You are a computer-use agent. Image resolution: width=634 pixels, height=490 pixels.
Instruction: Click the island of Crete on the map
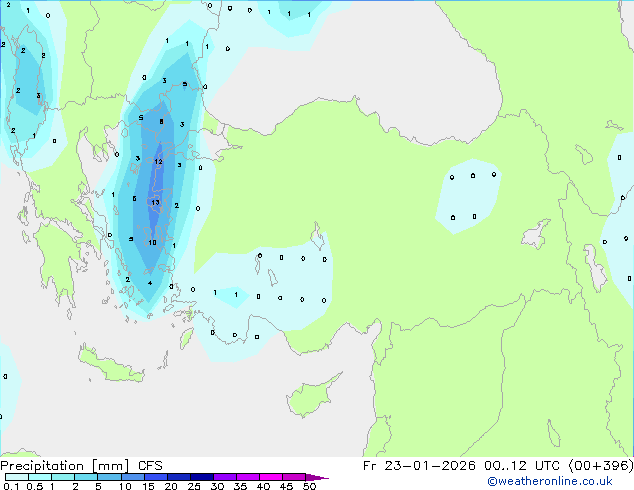110,365
